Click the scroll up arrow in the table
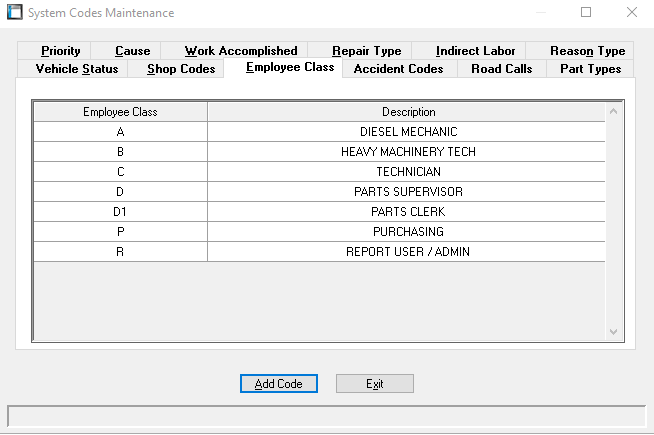This screenshot has height=435, width=654. click(x=614, y=111)
